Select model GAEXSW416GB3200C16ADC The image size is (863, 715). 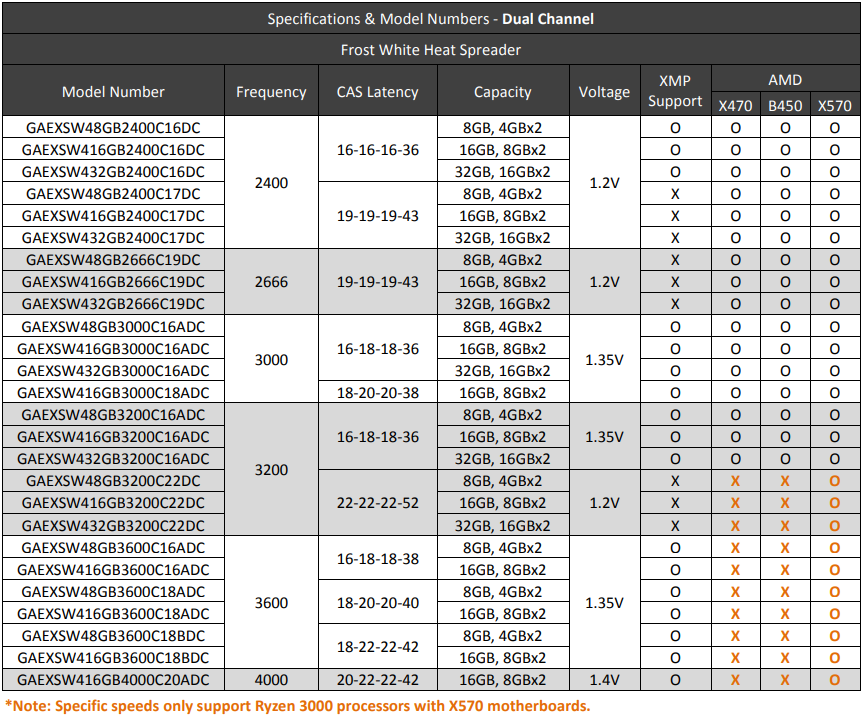coord(113,437)
